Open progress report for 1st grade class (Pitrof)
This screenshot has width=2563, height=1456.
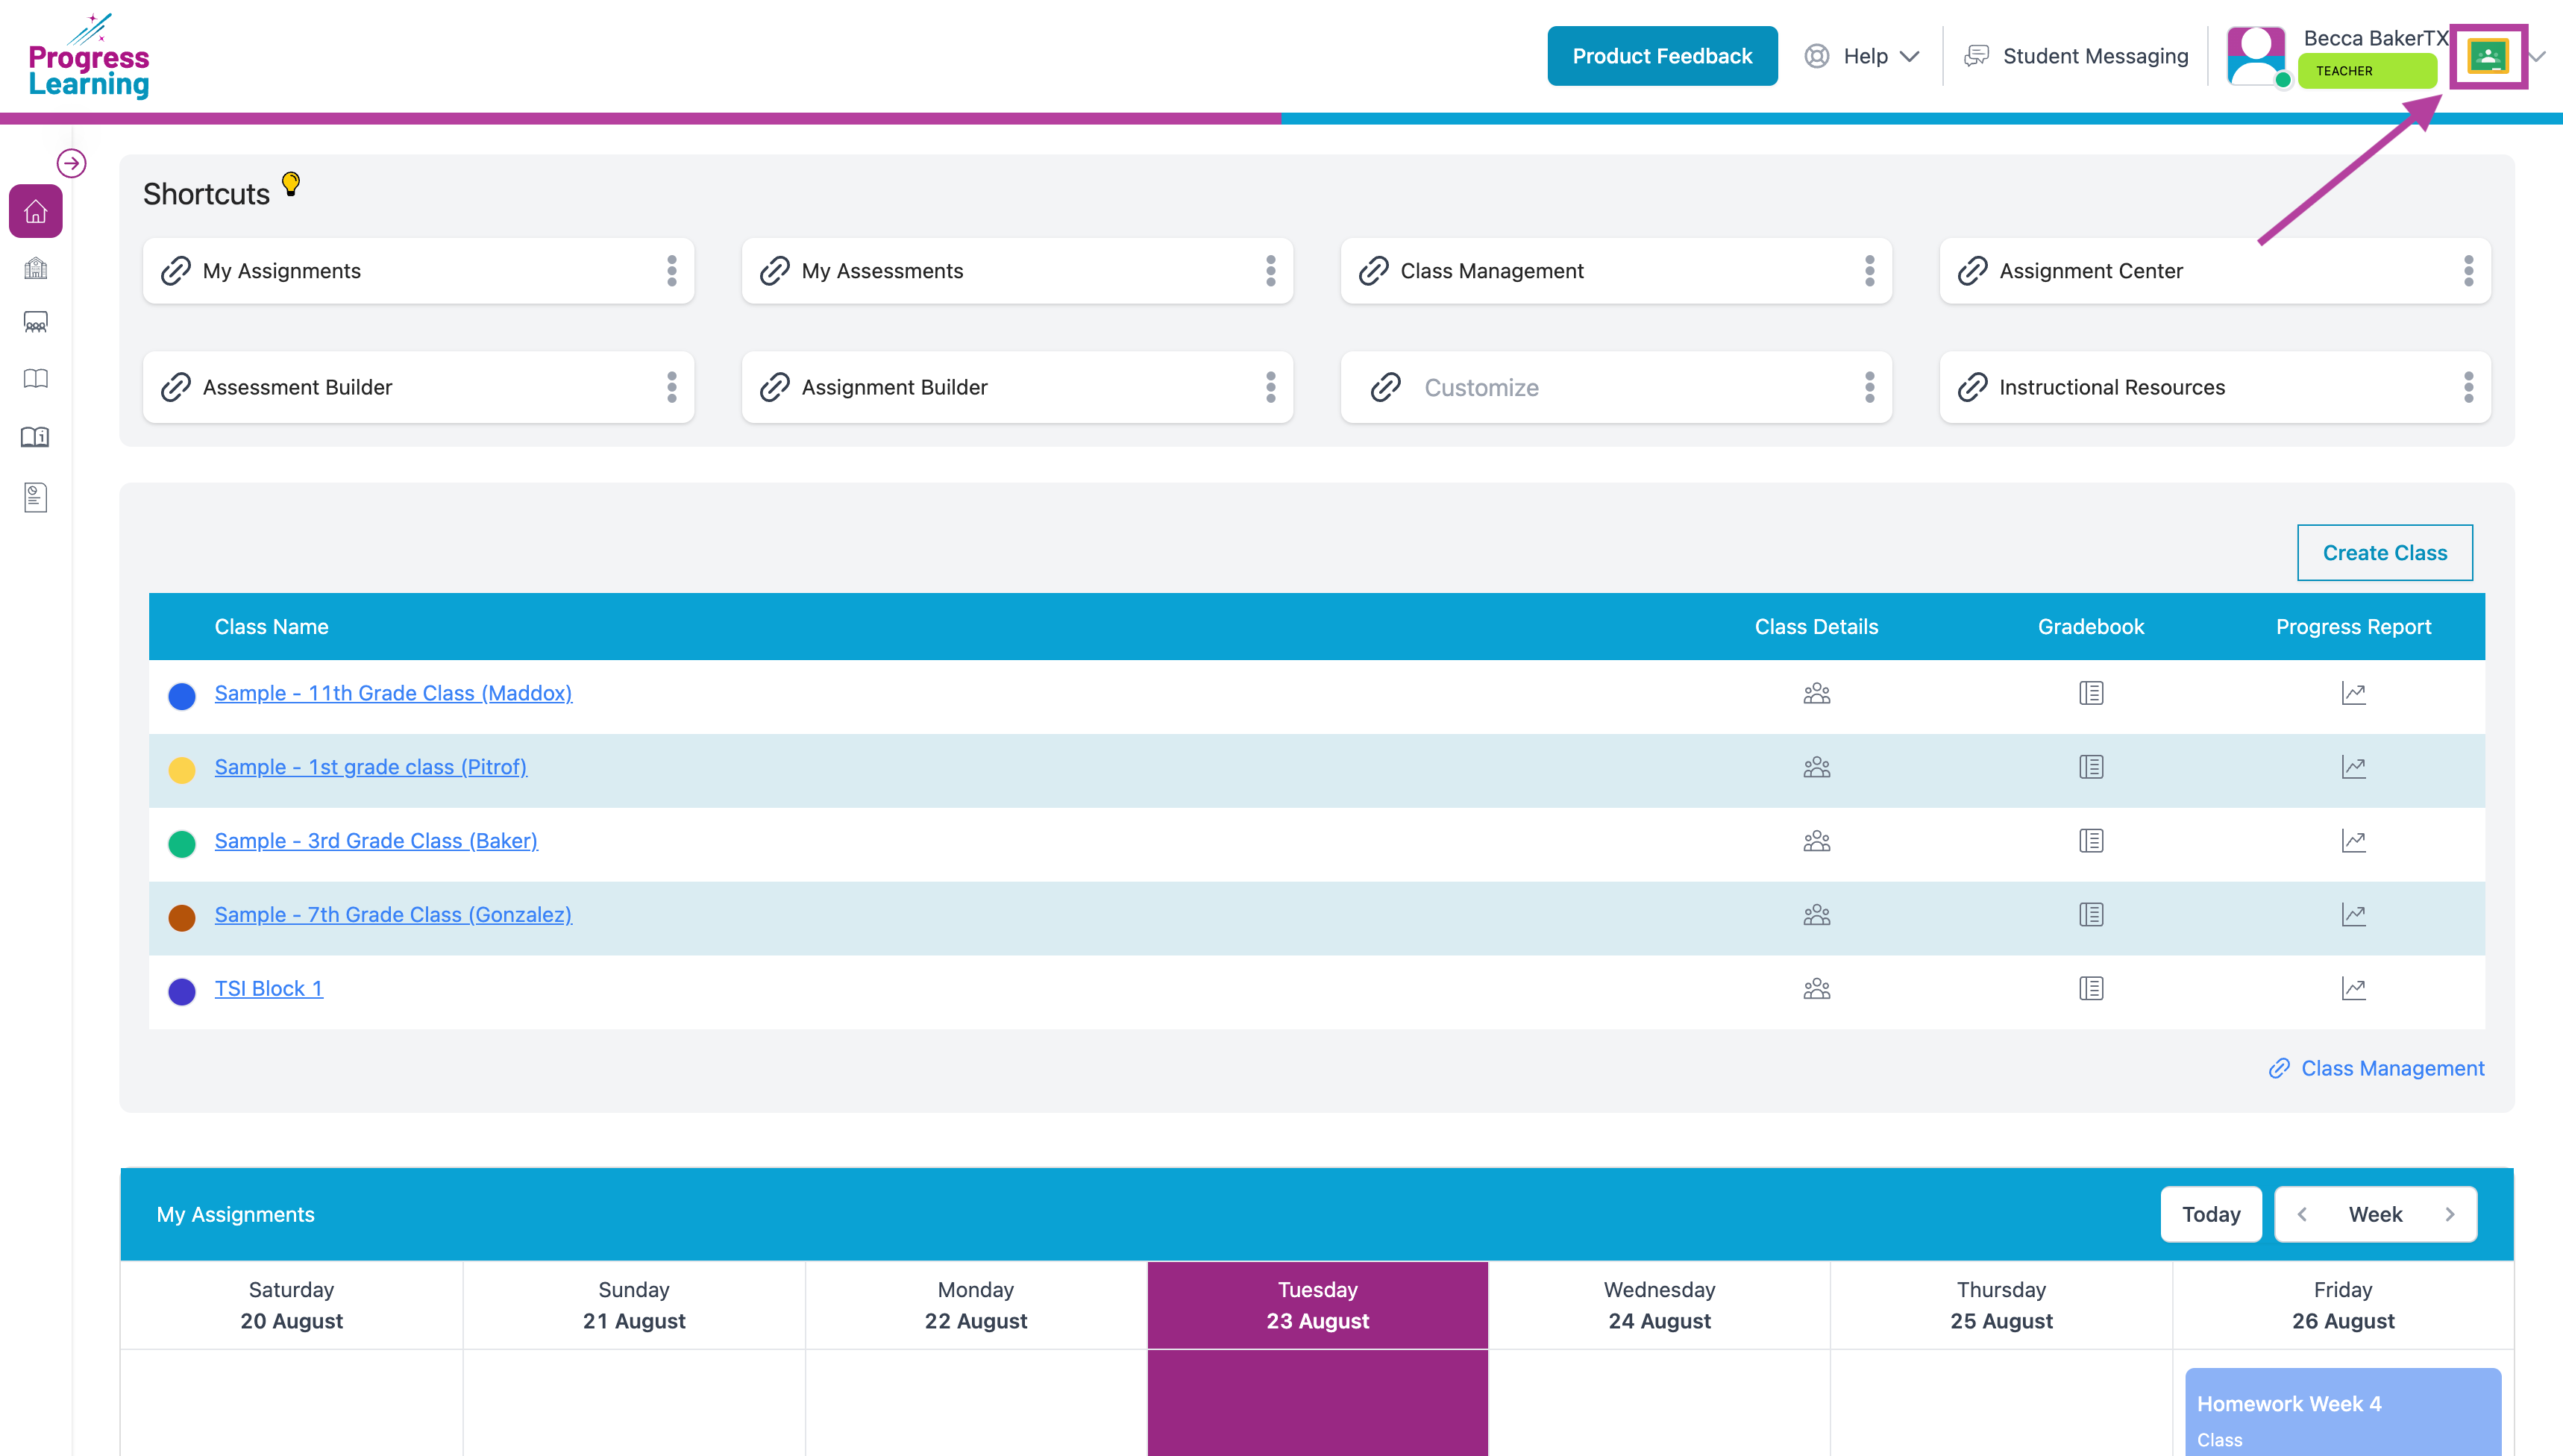point(2354,767)
